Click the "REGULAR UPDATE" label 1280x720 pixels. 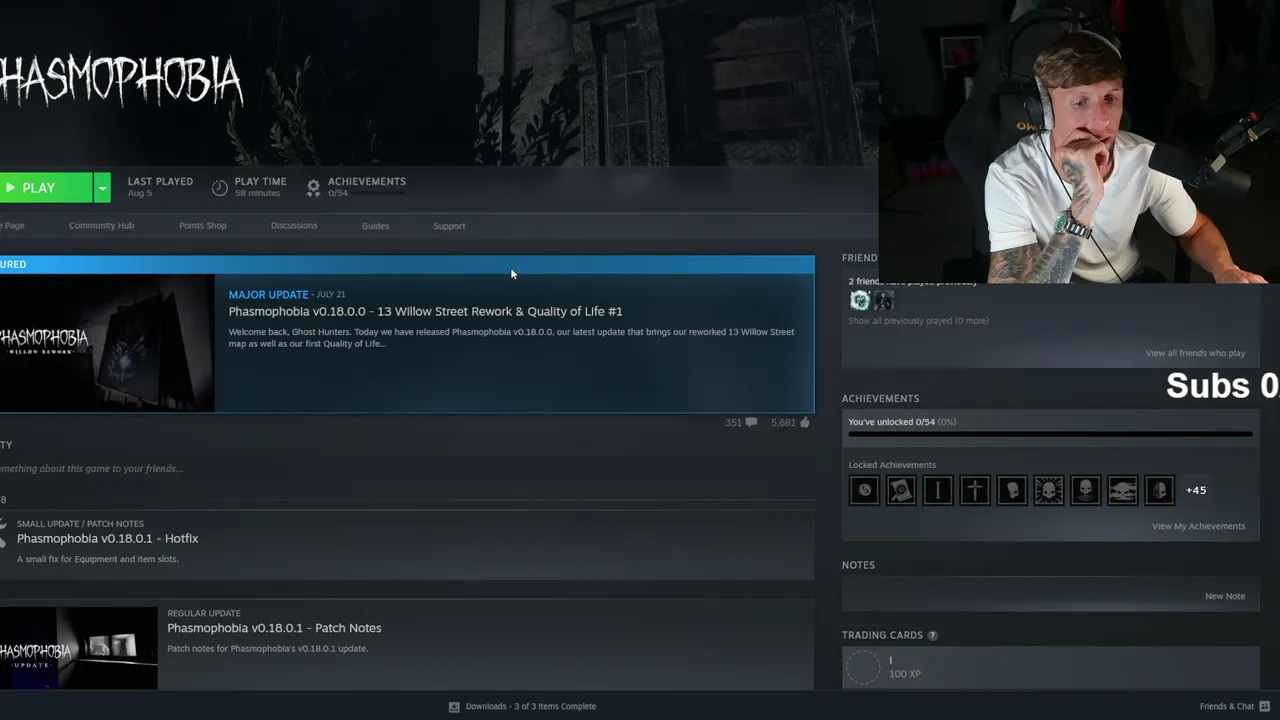click(204, 613)
